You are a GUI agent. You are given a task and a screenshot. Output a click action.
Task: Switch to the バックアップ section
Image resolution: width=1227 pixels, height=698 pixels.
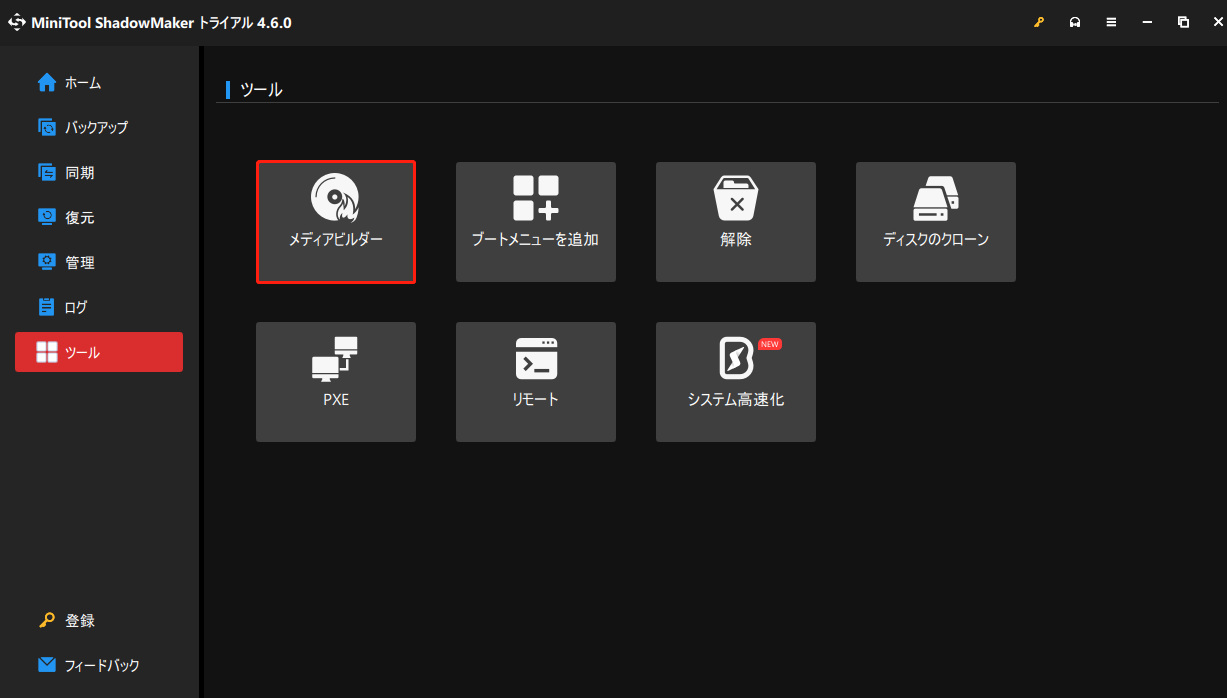tap(98, 128)
